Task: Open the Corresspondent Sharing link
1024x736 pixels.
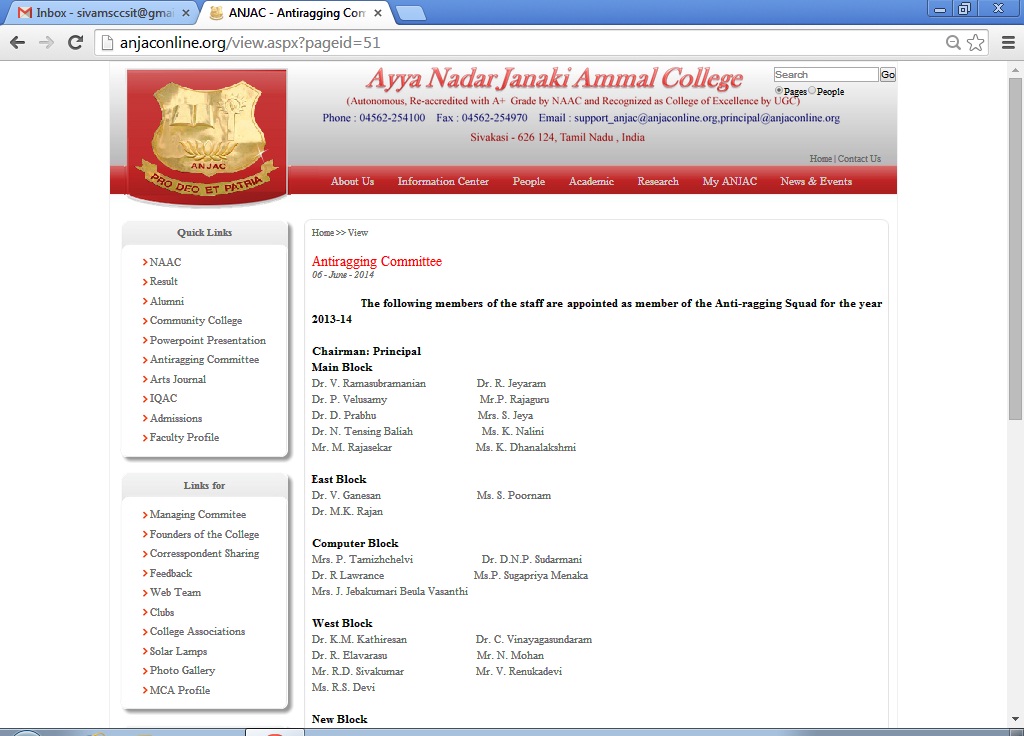Action: [204, 553]
